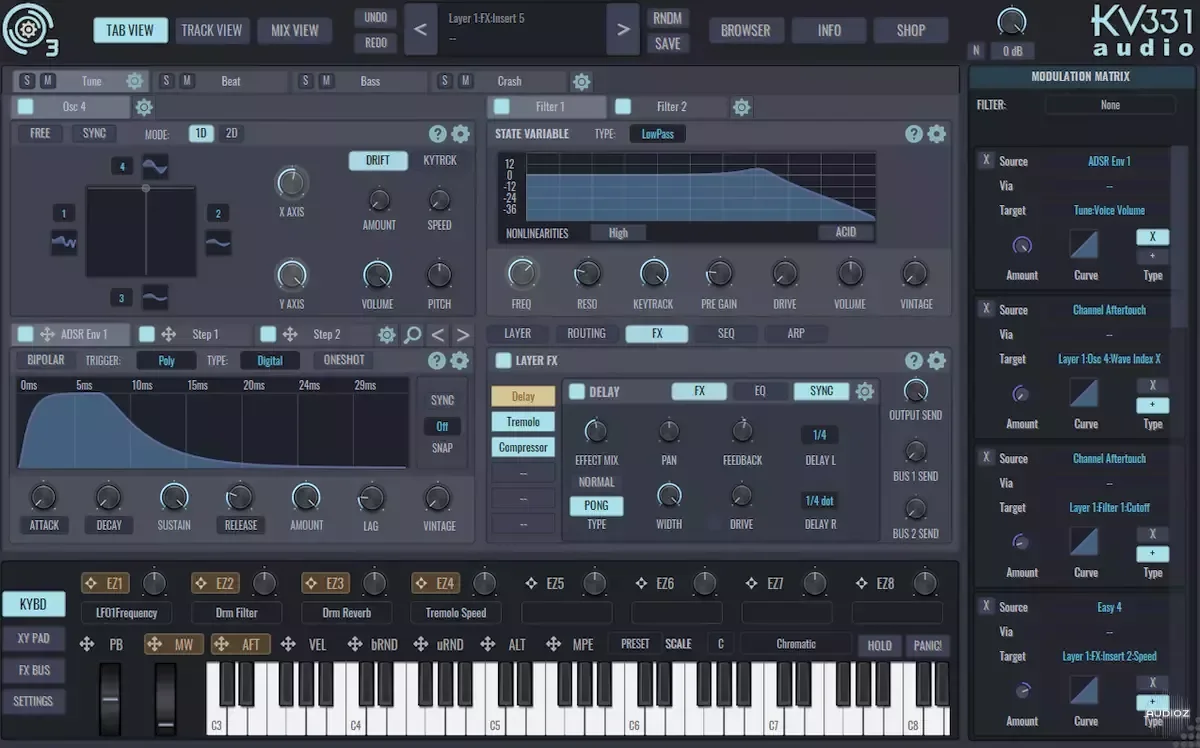The width and height of the screenshot is (1200, 748).
Task: Click move handle icon beside PB
Action: [x=87, y=645]
